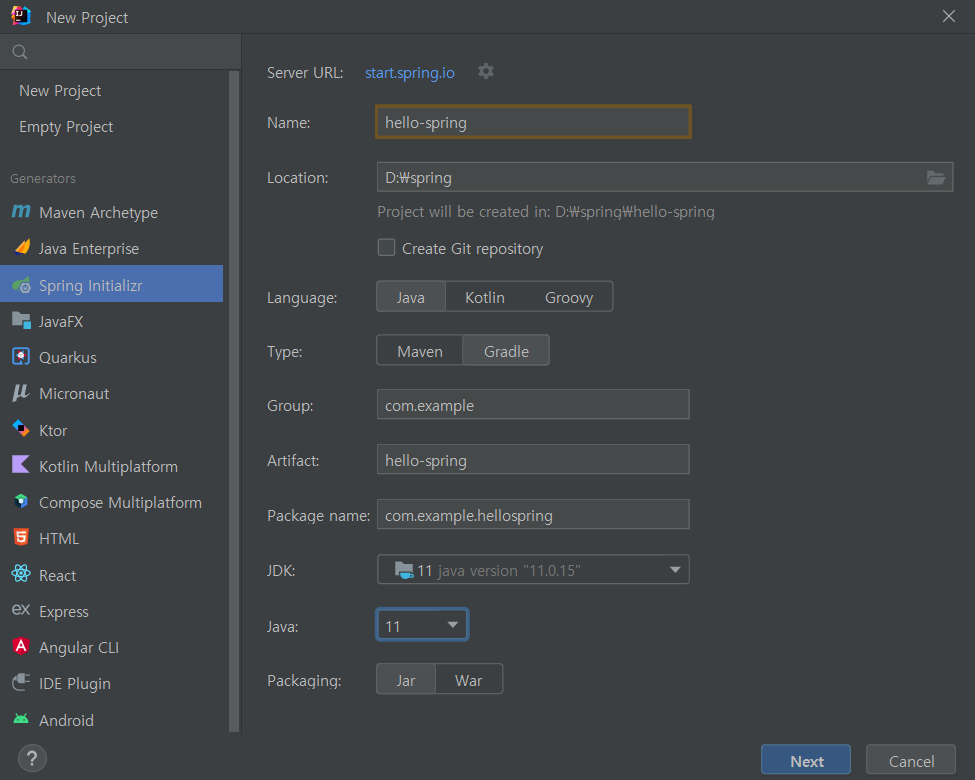Choose Maven as project type
The width and height of the screenshot is (975, 780).
click(x=420, y=351)
